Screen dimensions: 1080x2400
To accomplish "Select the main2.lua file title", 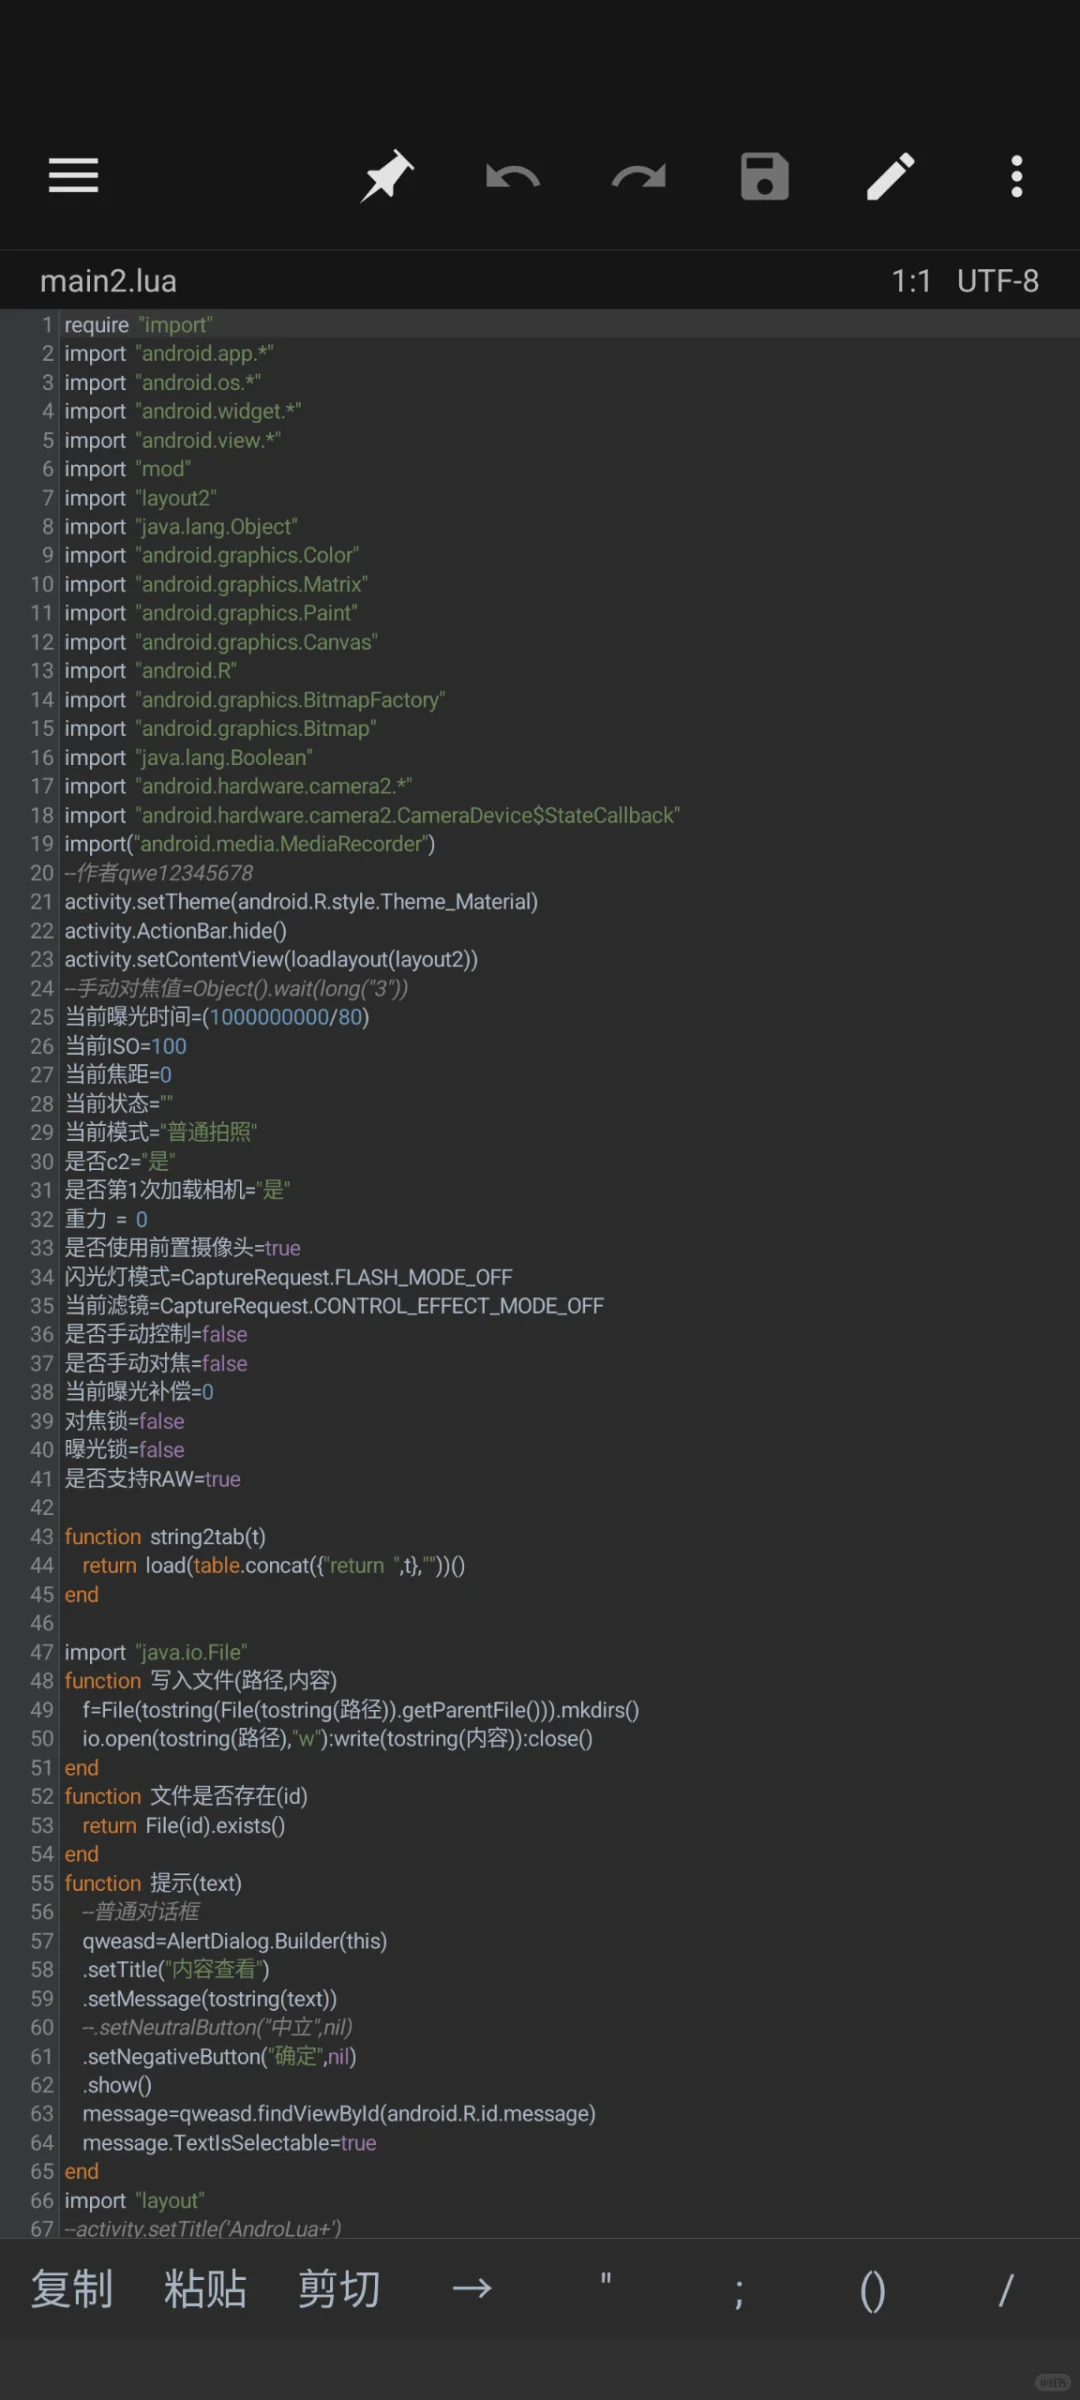I will tap(108, 281).
